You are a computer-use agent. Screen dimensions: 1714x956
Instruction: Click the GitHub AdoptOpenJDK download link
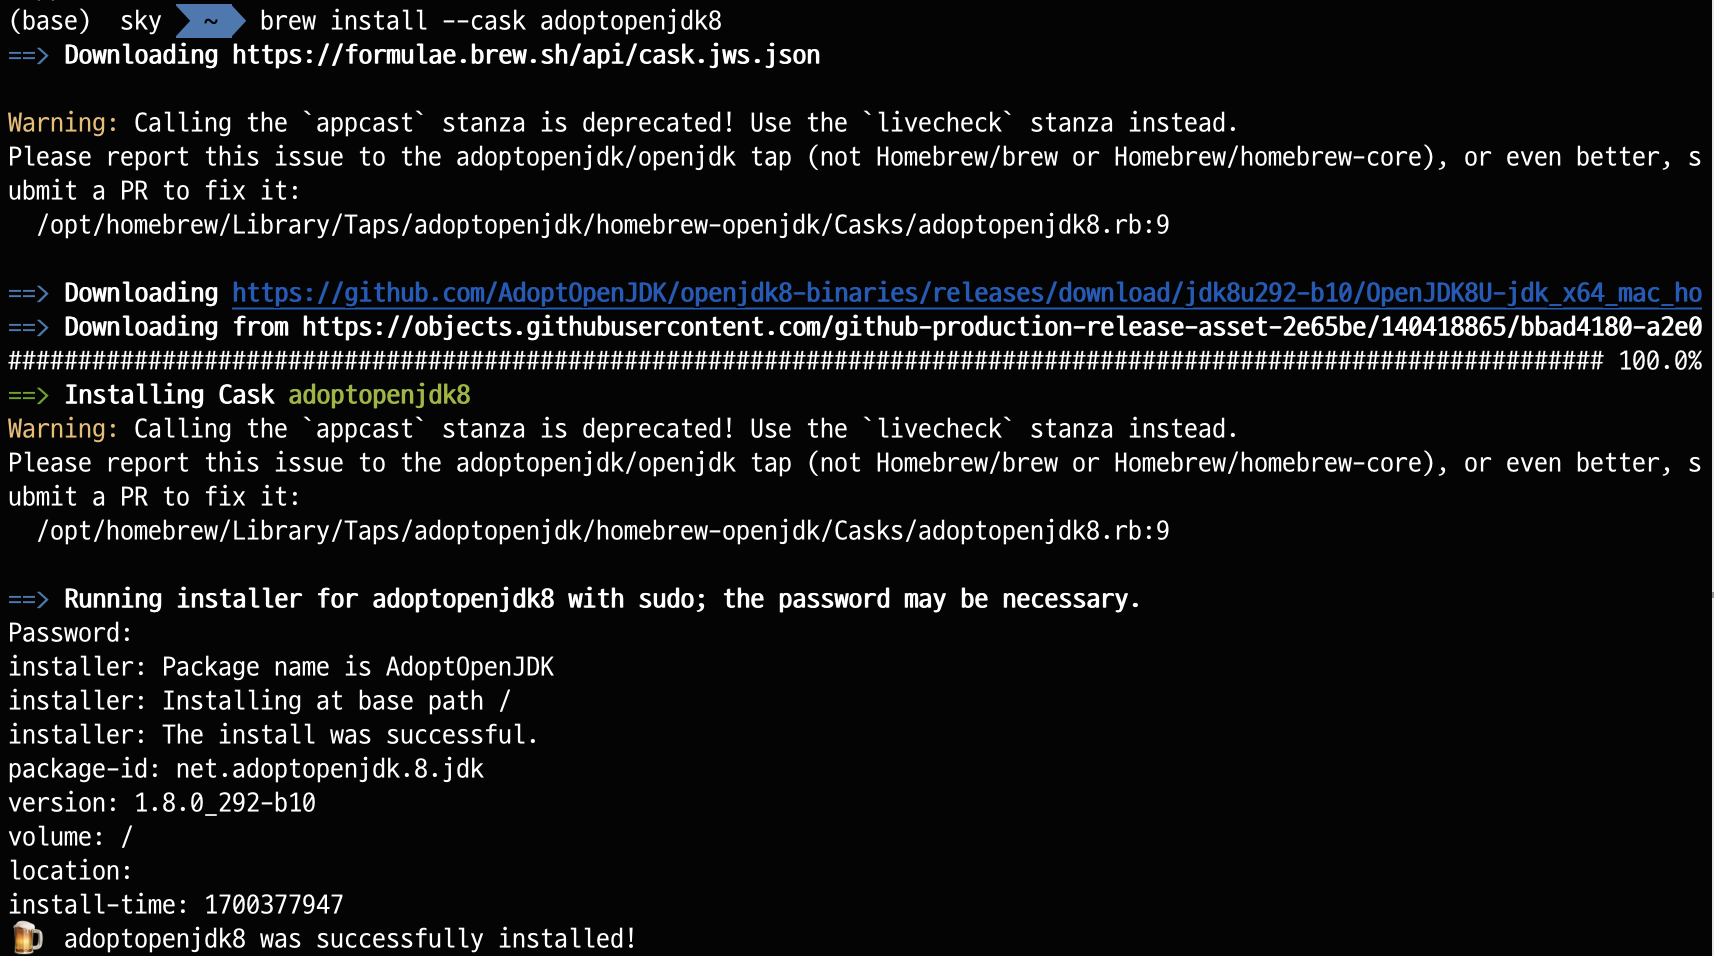click(967, 293)
